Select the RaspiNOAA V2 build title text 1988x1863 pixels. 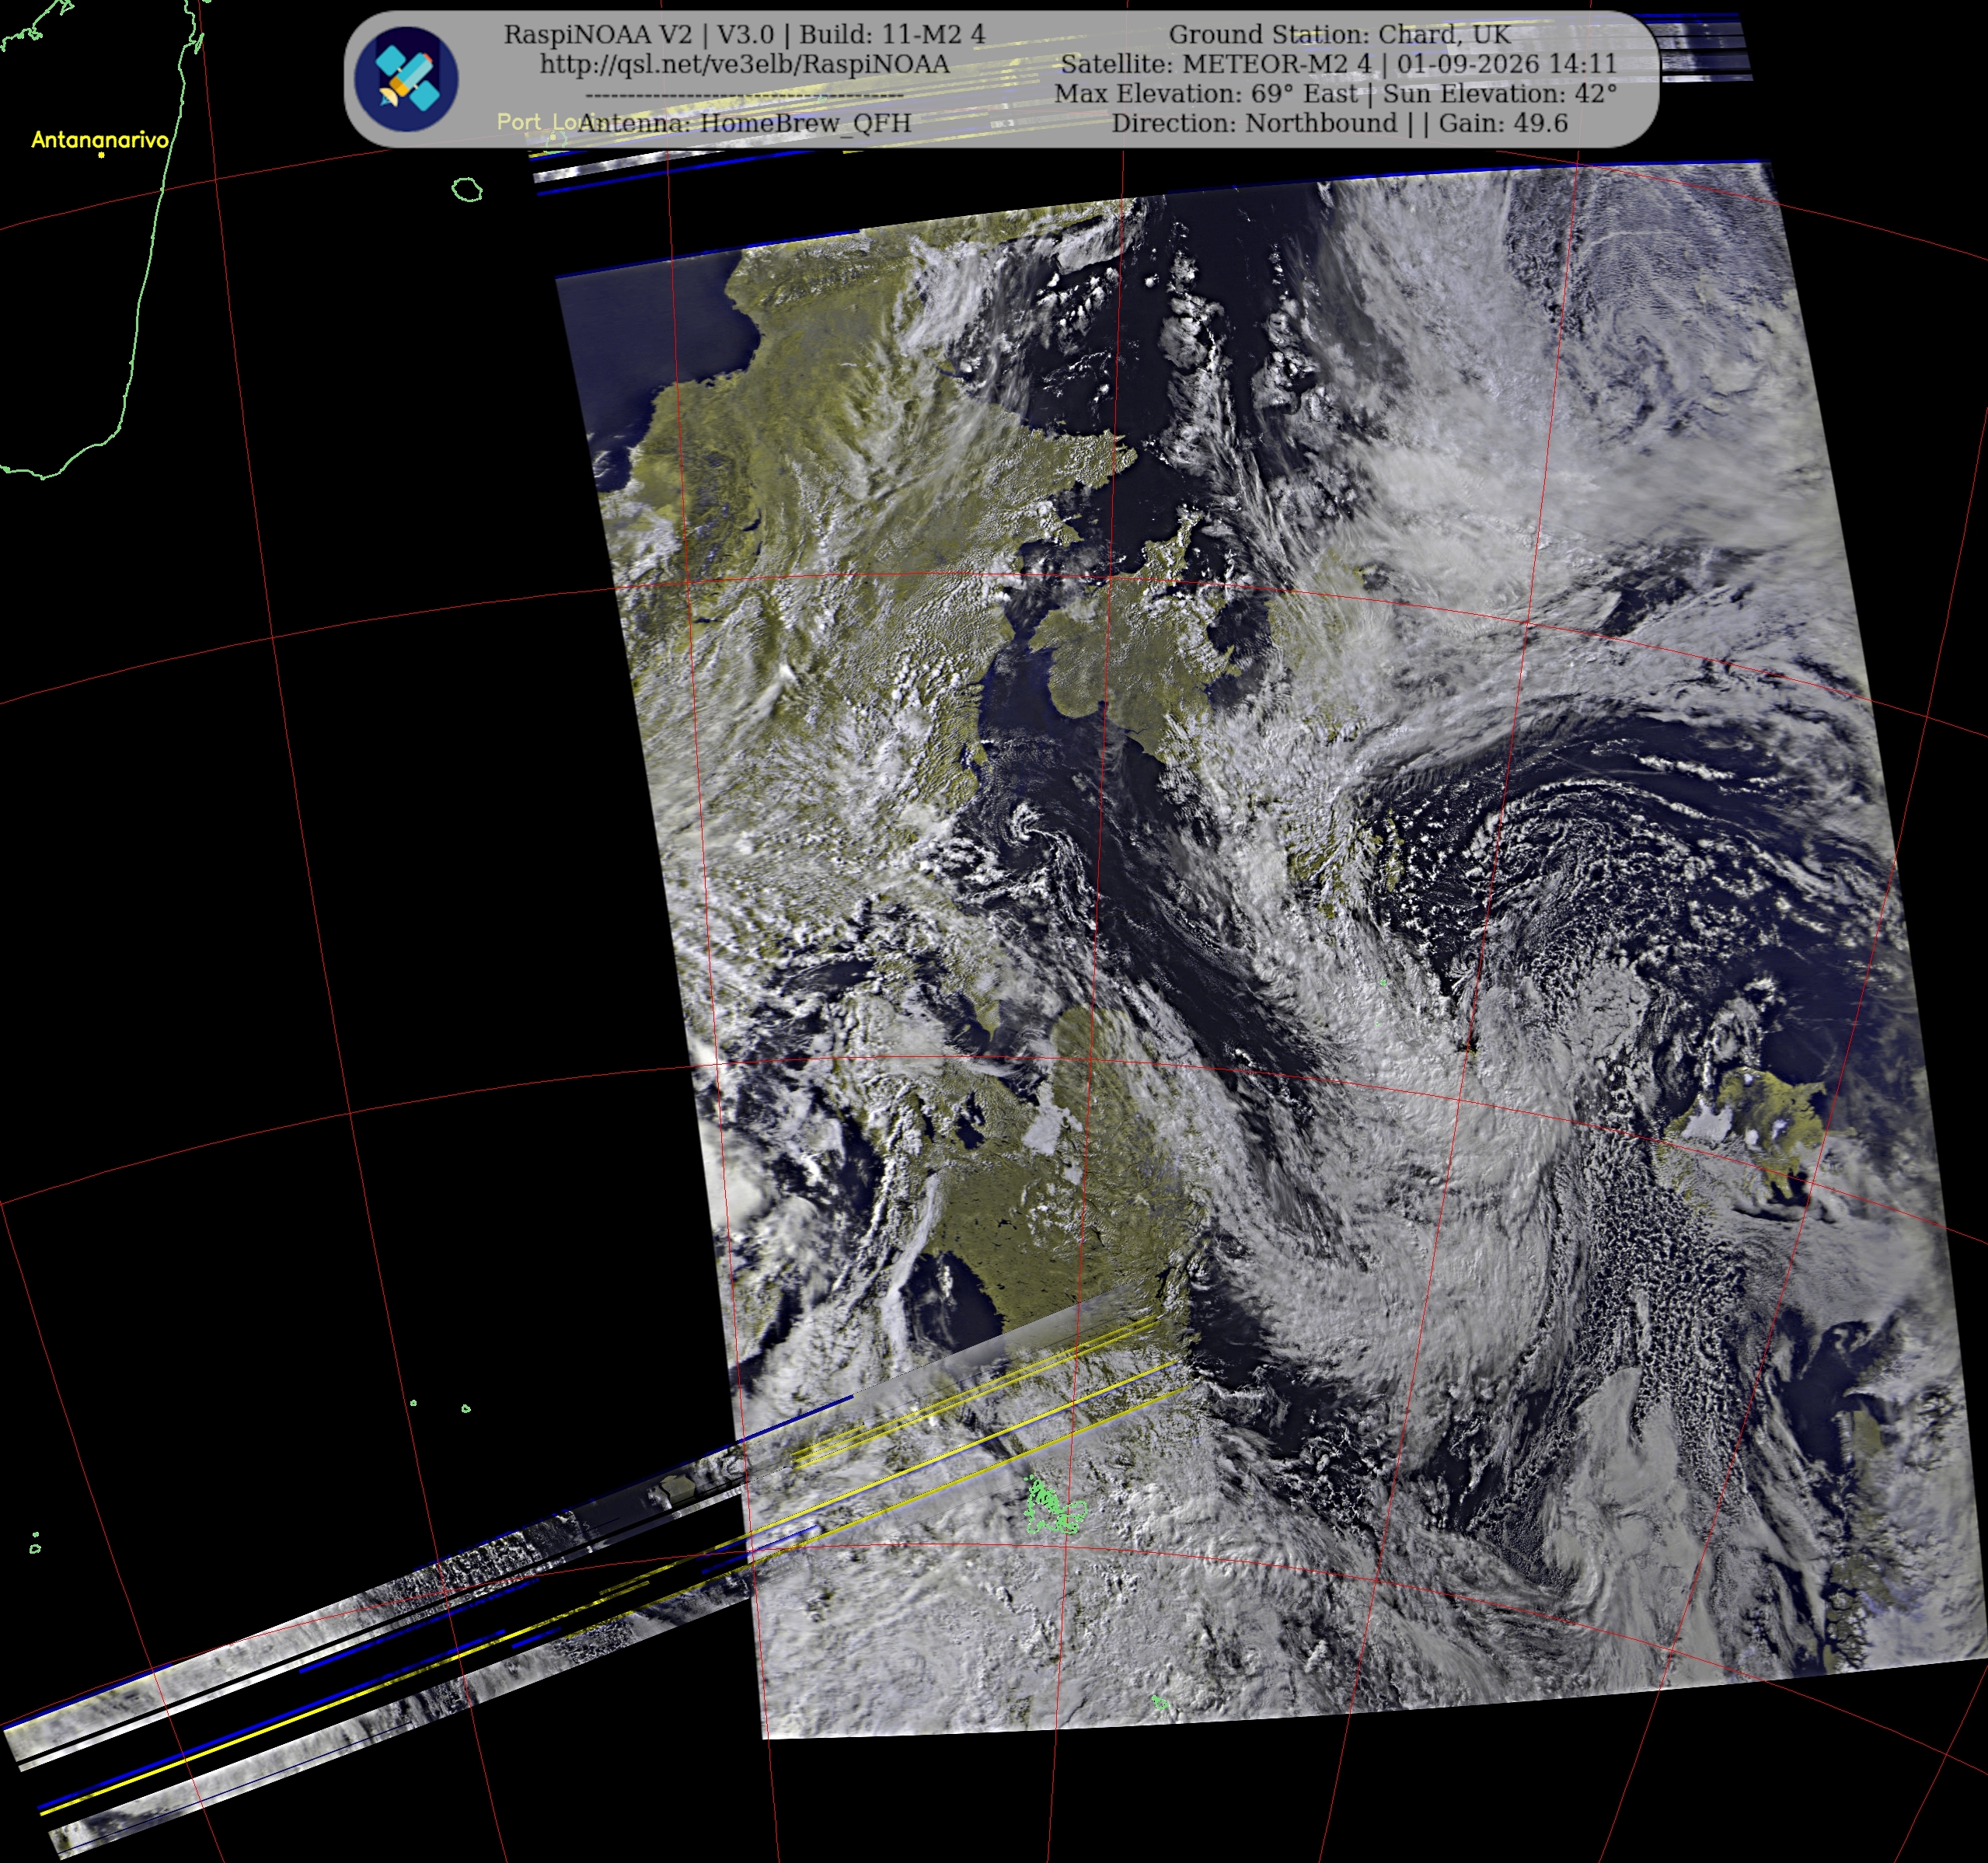(x=744, y=34)
